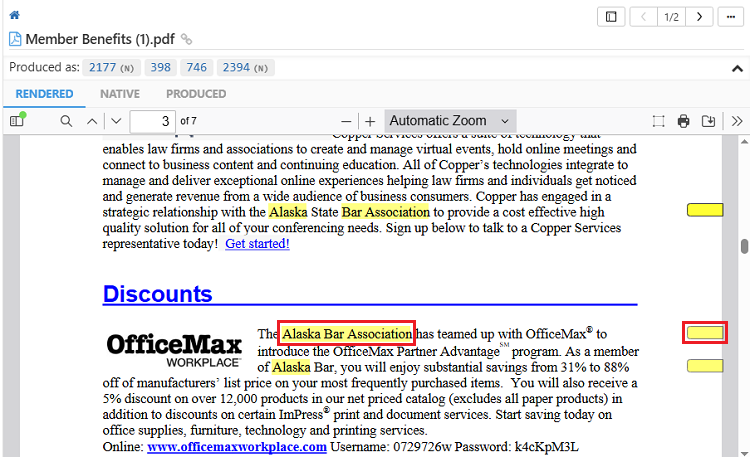Screen dimensions: 750x457
Task: Click highlighted Alaska Bar Association text
Action: pos(346,334)
